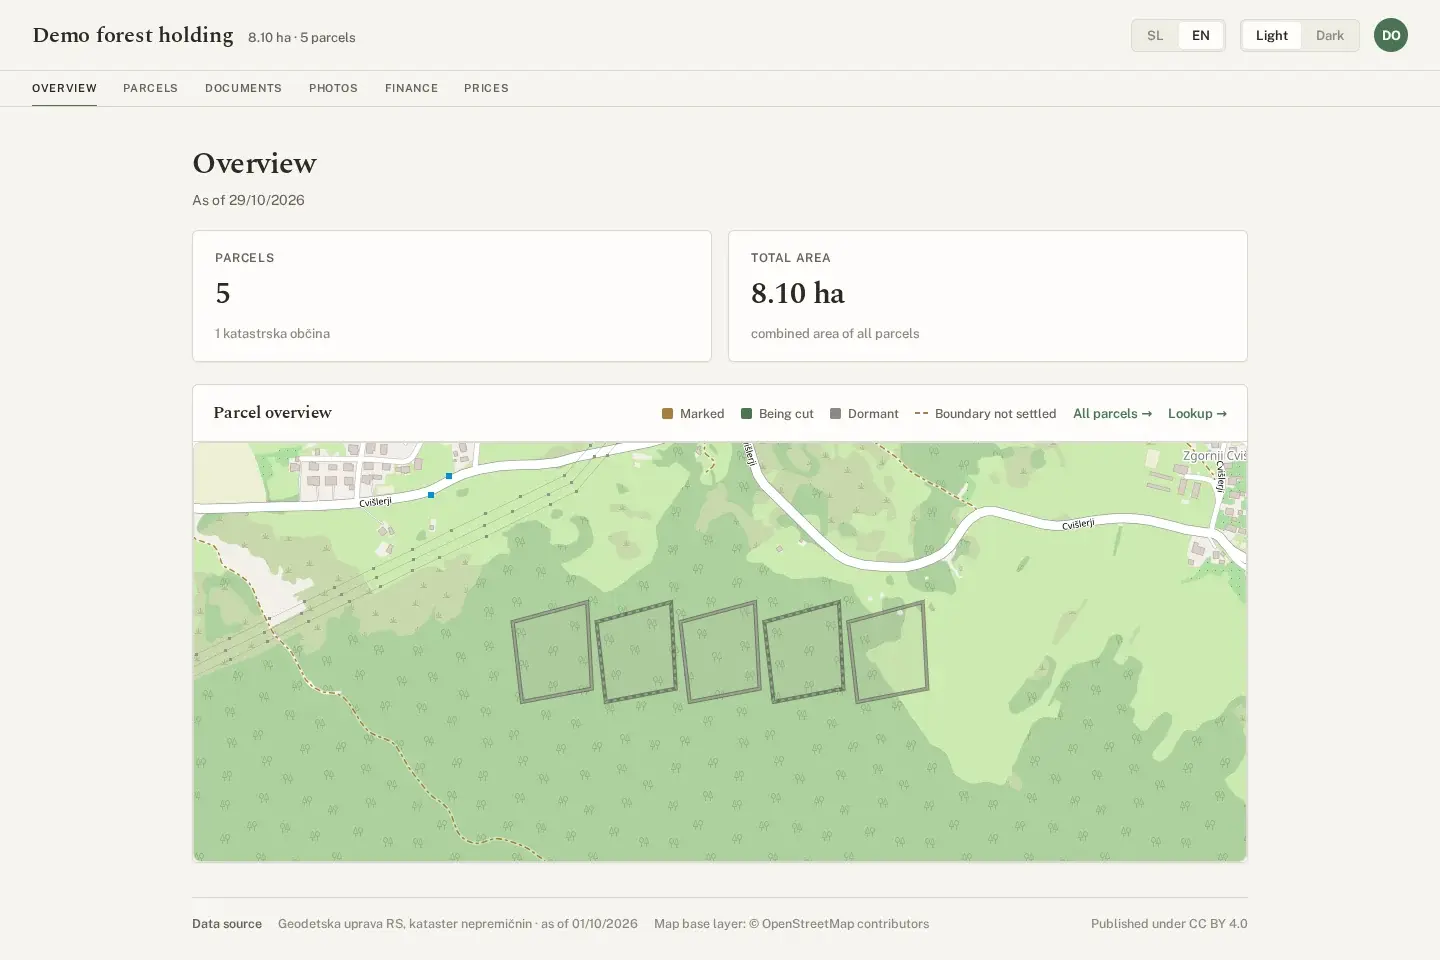Screen dimensions: 1440x960
Task: Click the Parcels count card
Action: (452, 296)
